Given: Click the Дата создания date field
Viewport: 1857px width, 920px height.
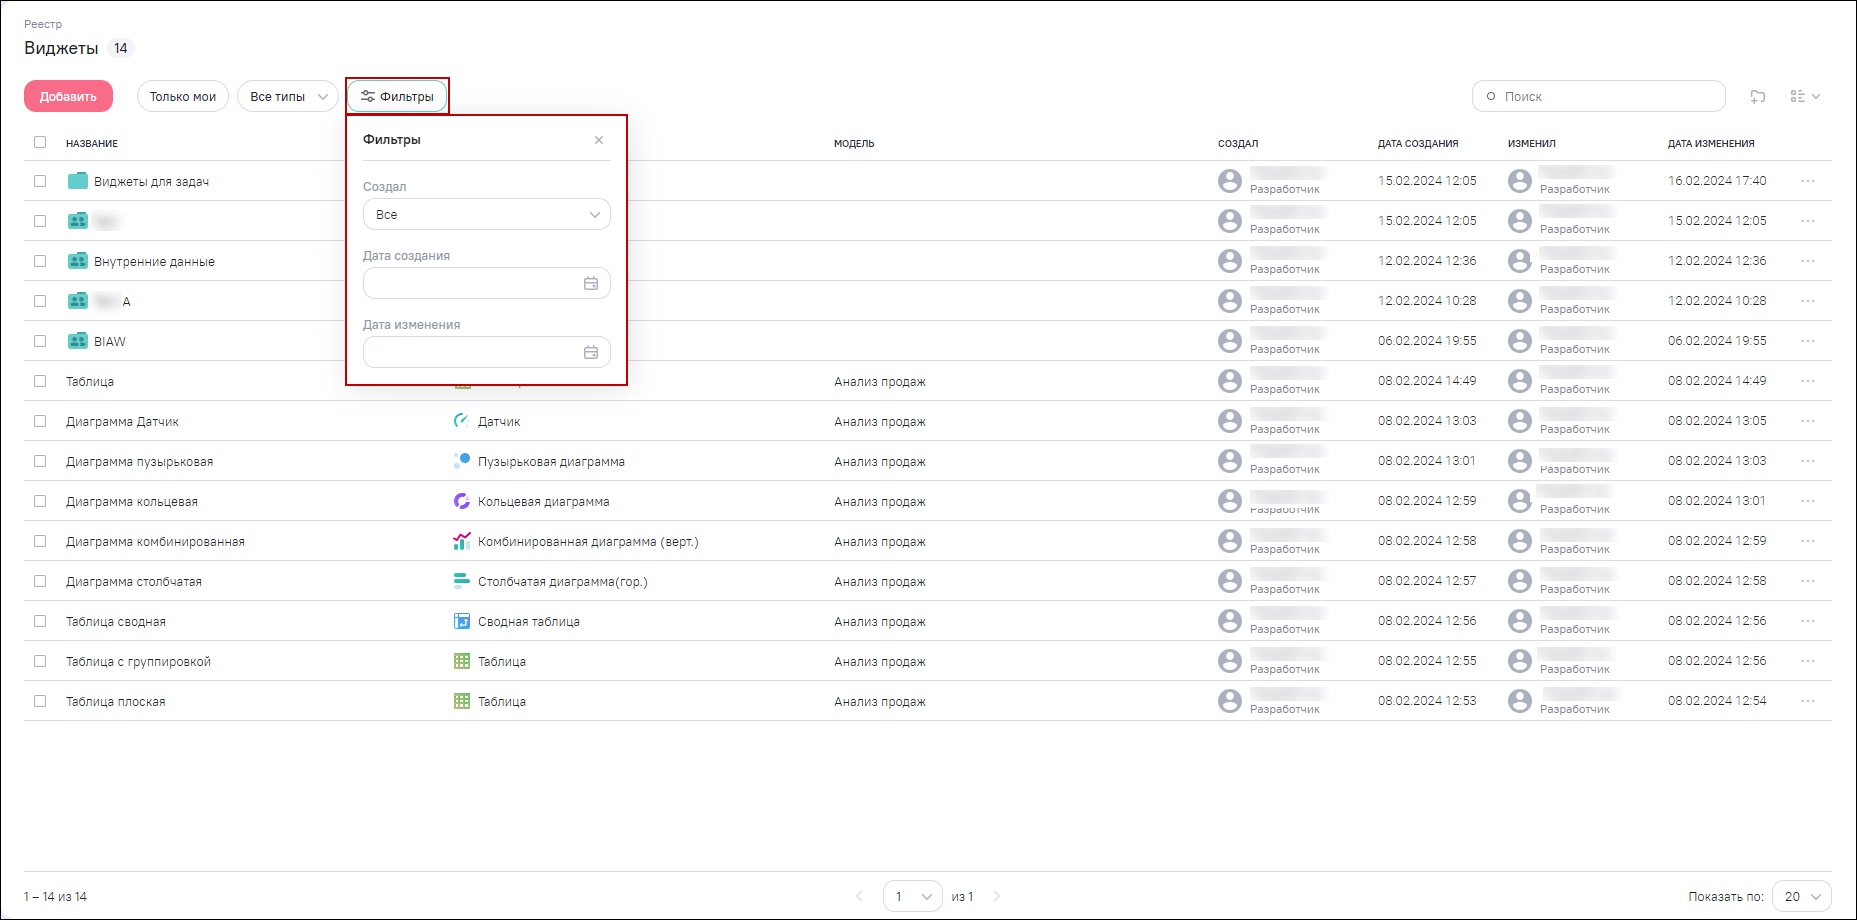Looking at the screenshot, I should [487, 283].
